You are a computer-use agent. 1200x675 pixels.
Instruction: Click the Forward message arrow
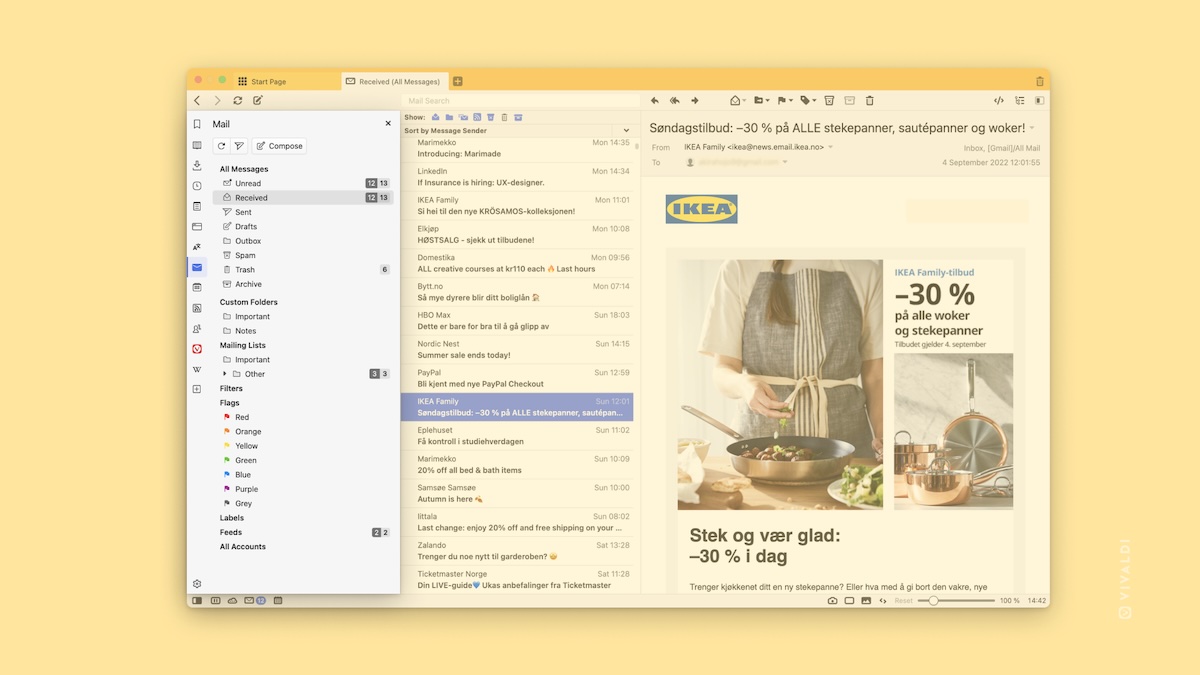pos(695,101)
